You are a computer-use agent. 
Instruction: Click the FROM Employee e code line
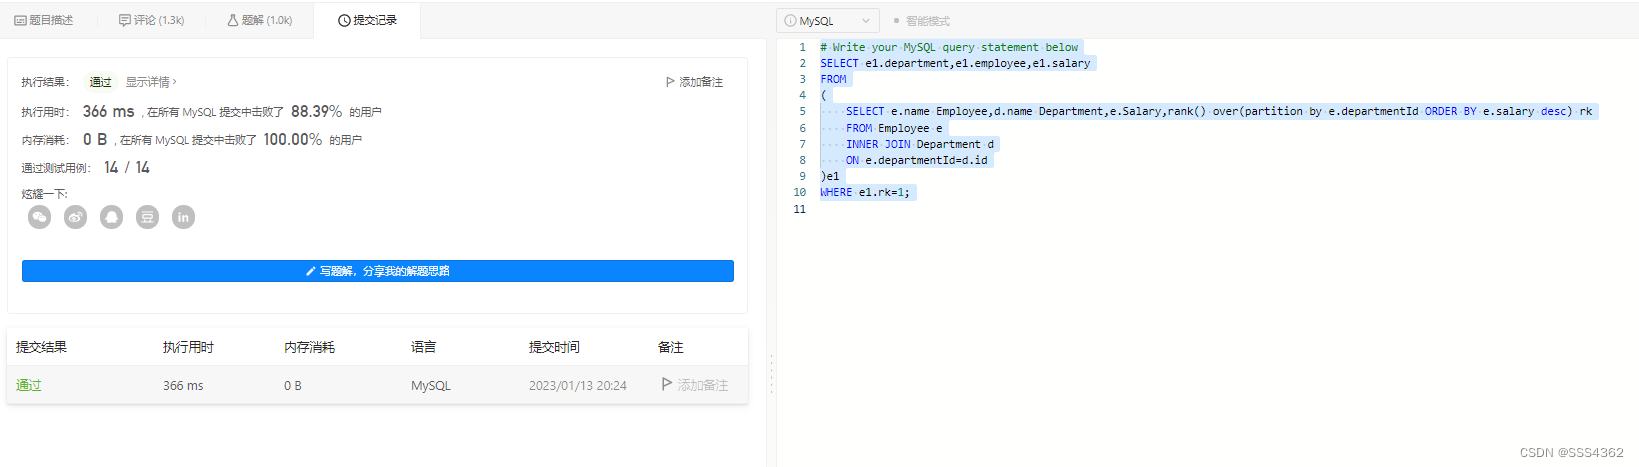pyautogui.click(x=894, y=128)
